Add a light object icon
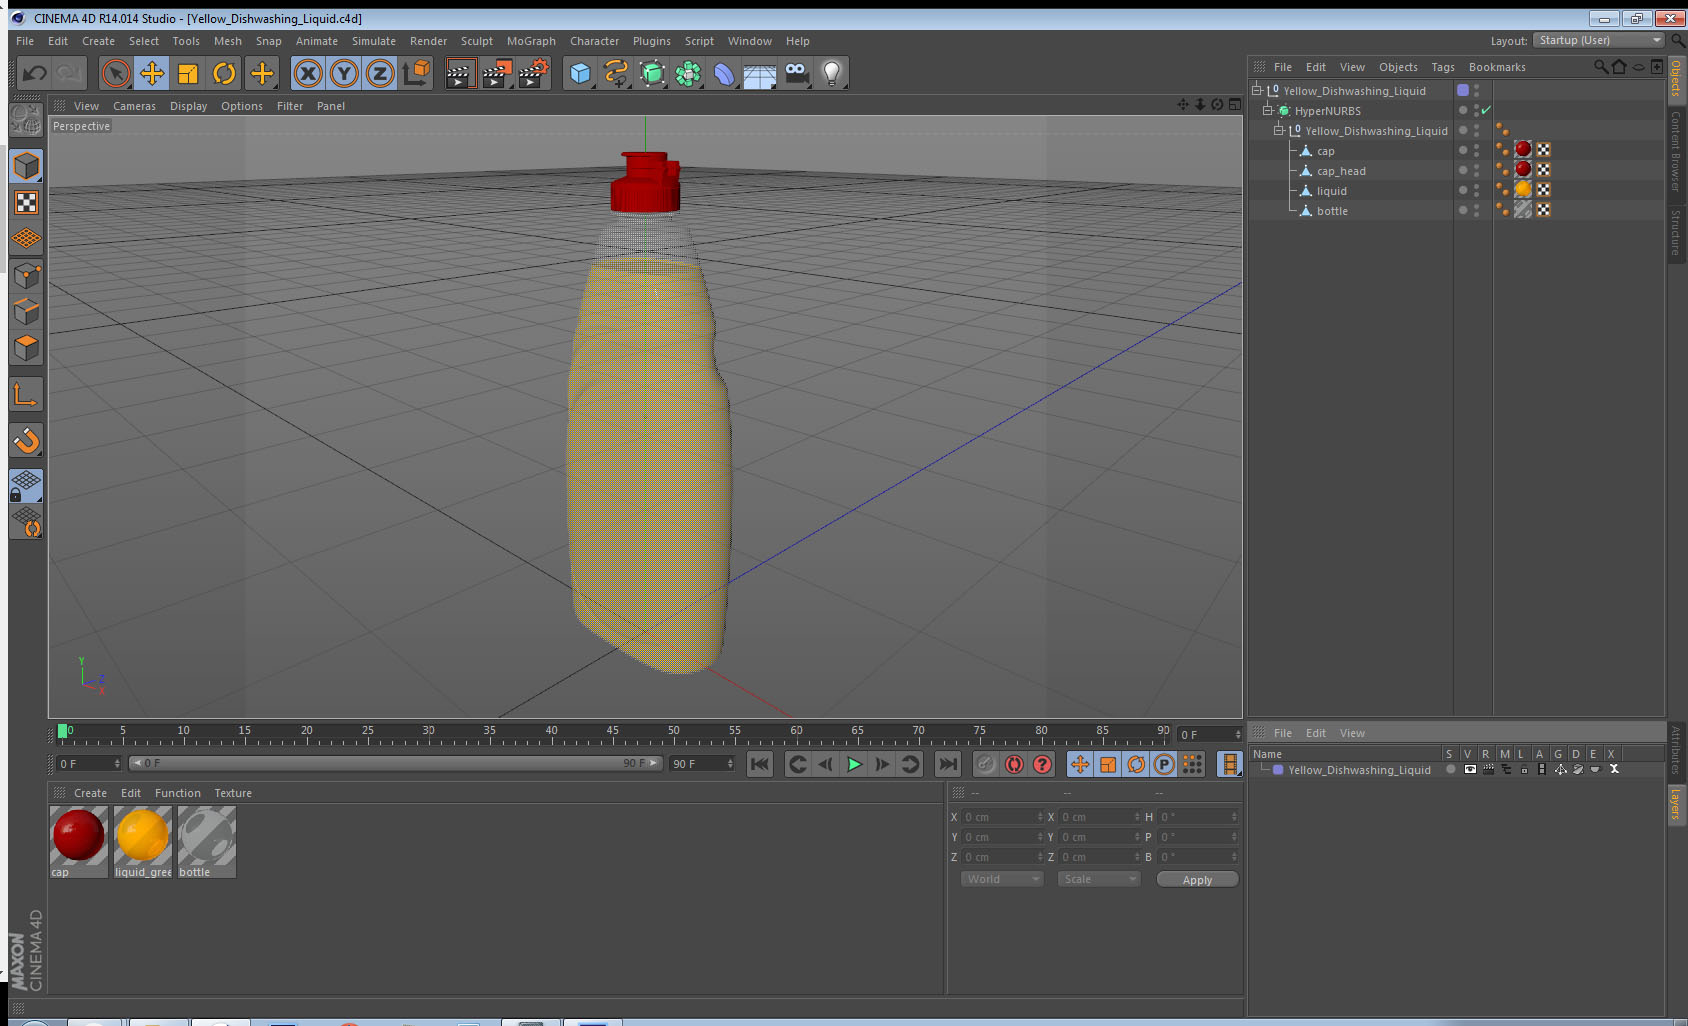The image size is (1688, 1026). (x=832, y=73)
